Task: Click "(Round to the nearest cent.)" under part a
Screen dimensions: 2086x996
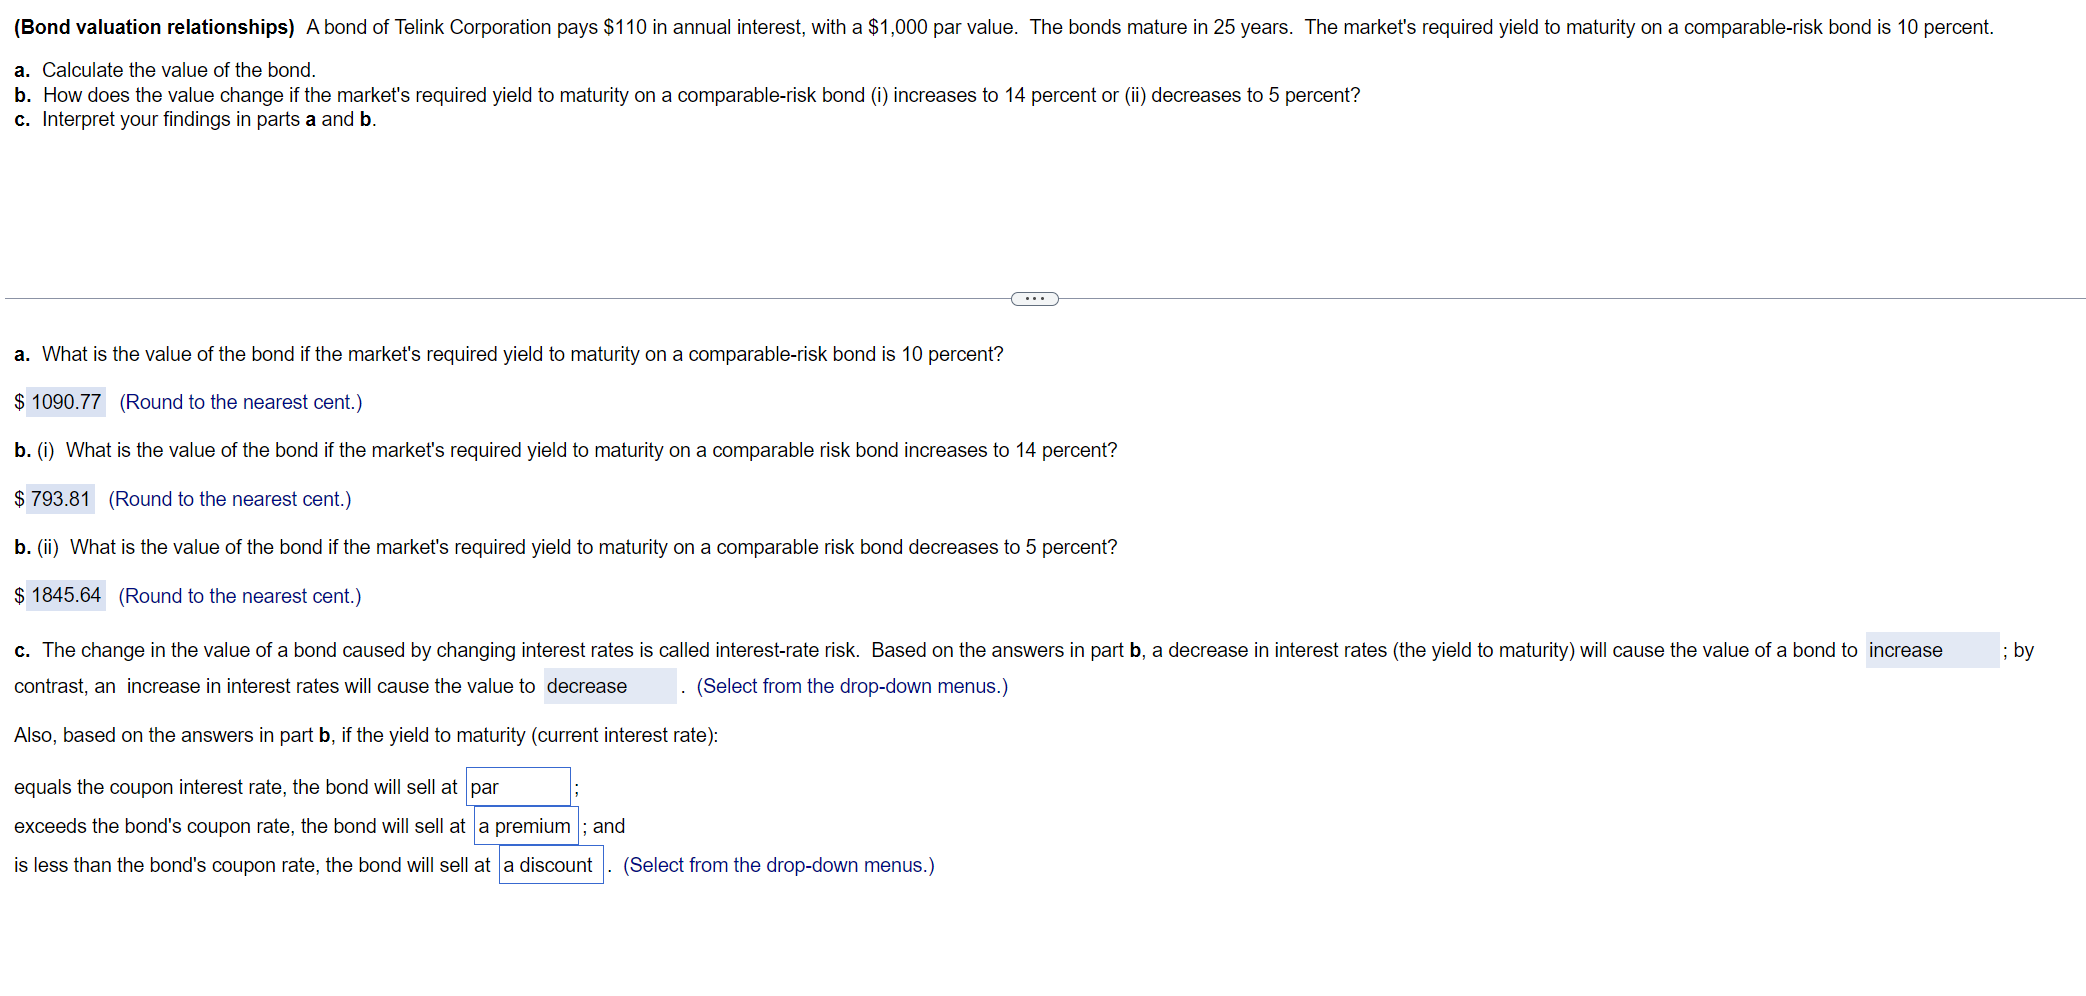Action: [240, 401]
